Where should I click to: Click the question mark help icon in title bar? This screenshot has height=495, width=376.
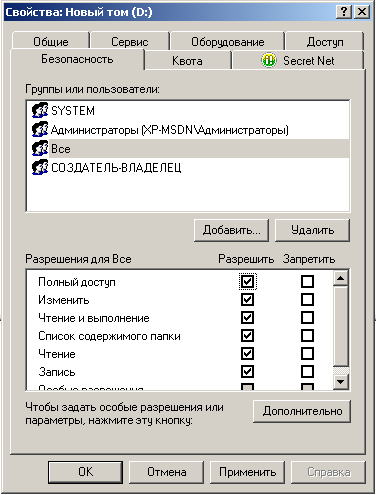[x=344, y=12]
